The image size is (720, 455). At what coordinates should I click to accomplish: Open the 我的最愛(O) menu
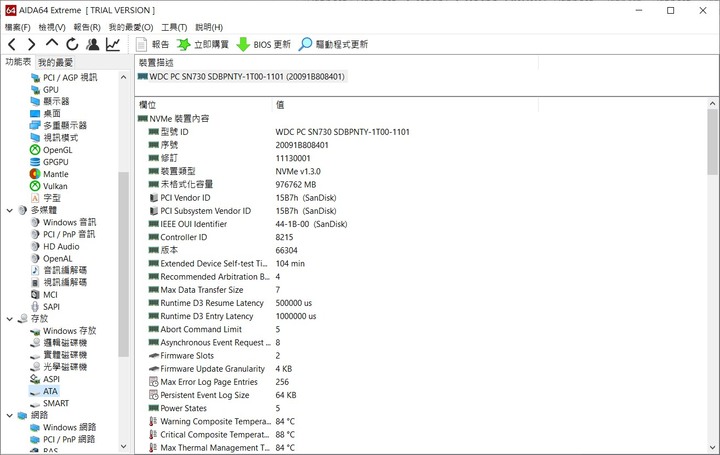coord(131,27)
